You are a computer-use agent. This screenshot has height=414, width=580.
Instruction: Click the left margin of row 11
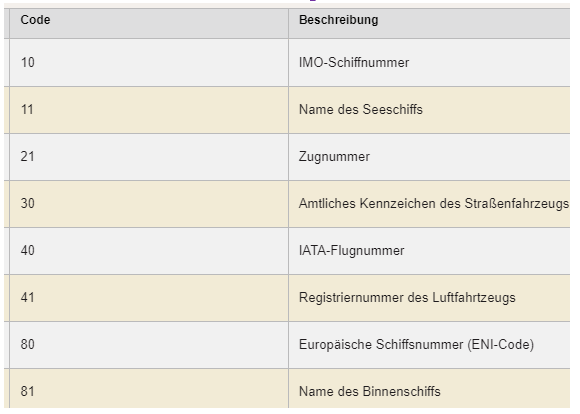[x=7, y=110]
